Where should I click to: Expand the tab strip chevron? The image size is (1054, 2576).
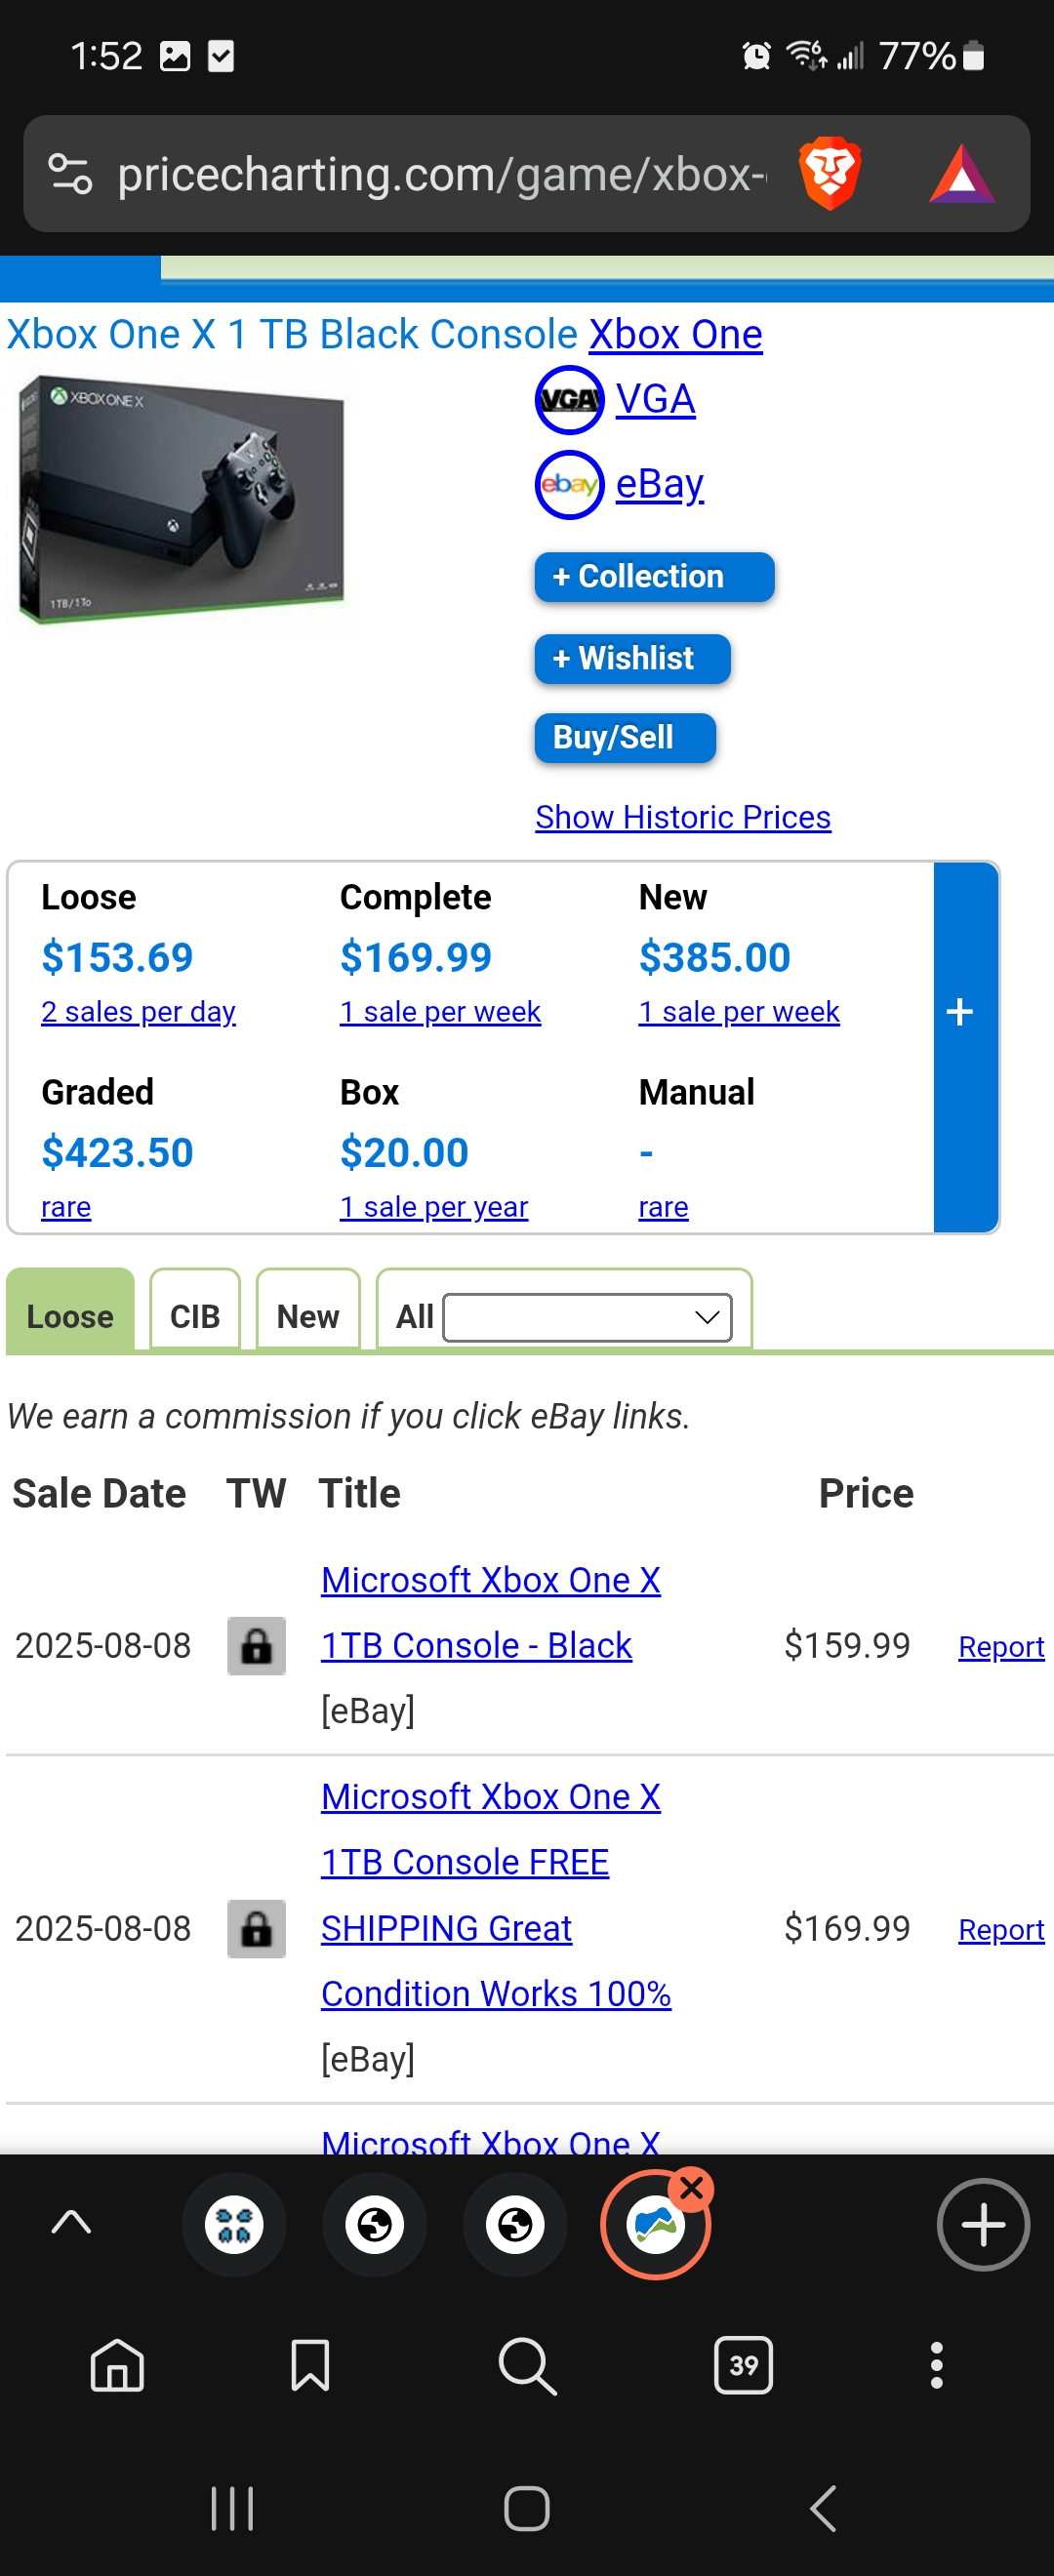tap(71, 2222)
